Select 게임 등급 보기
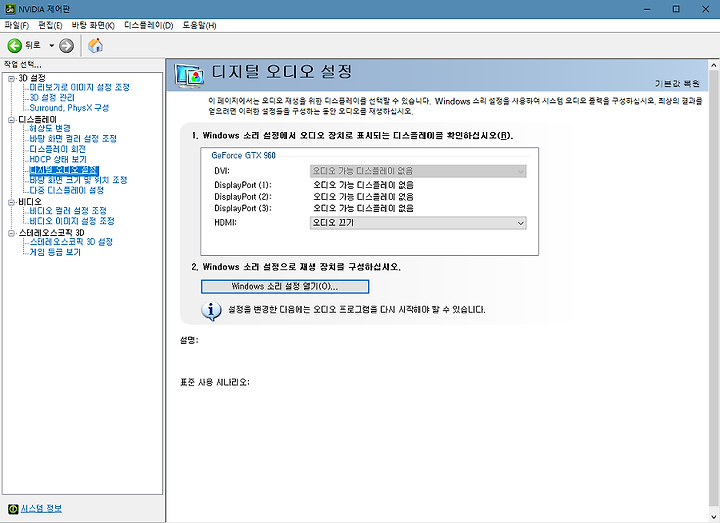This screenshot has height=523, width=720. pyautogui.click(x=55, y=252)
